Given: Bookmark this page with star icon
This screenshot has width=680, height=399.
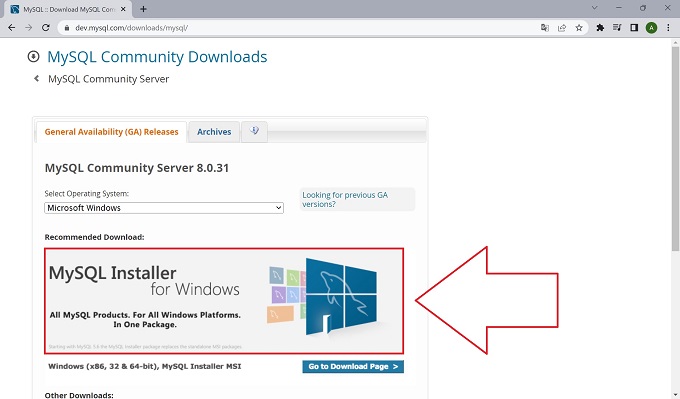Looking at the screenshot, I should pyautogui.click(x=579, y=28).
